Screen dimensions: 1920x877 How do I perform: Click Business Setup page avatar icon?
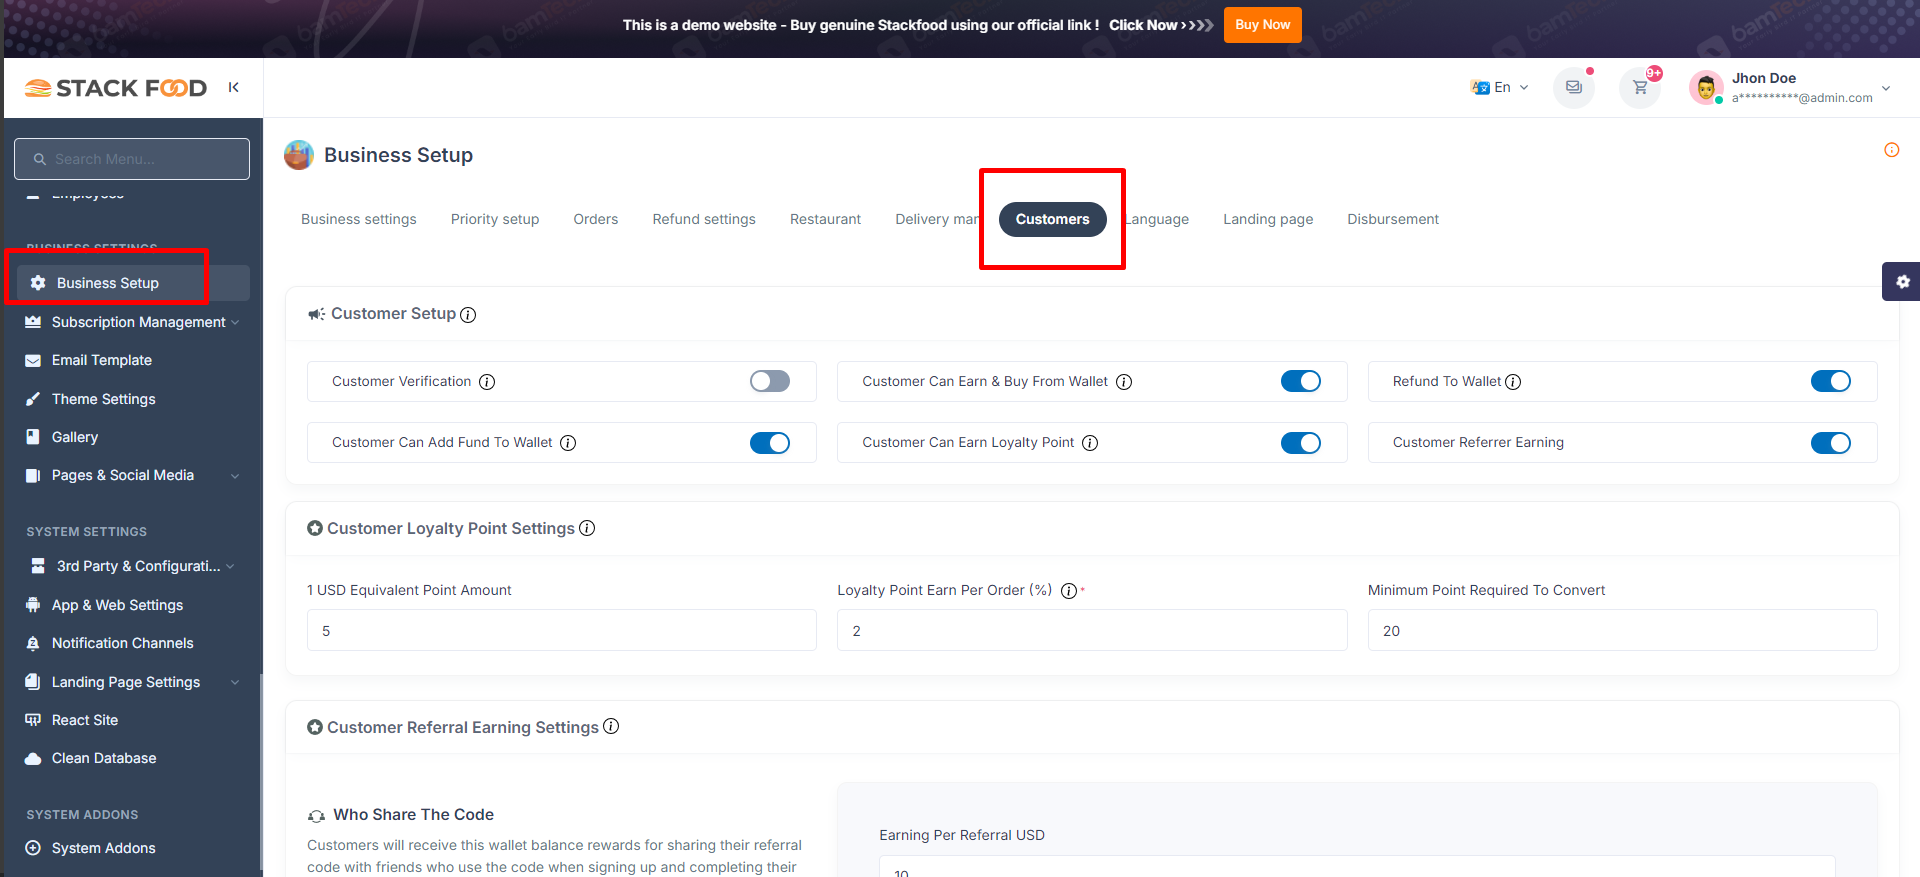pos(299,155)
